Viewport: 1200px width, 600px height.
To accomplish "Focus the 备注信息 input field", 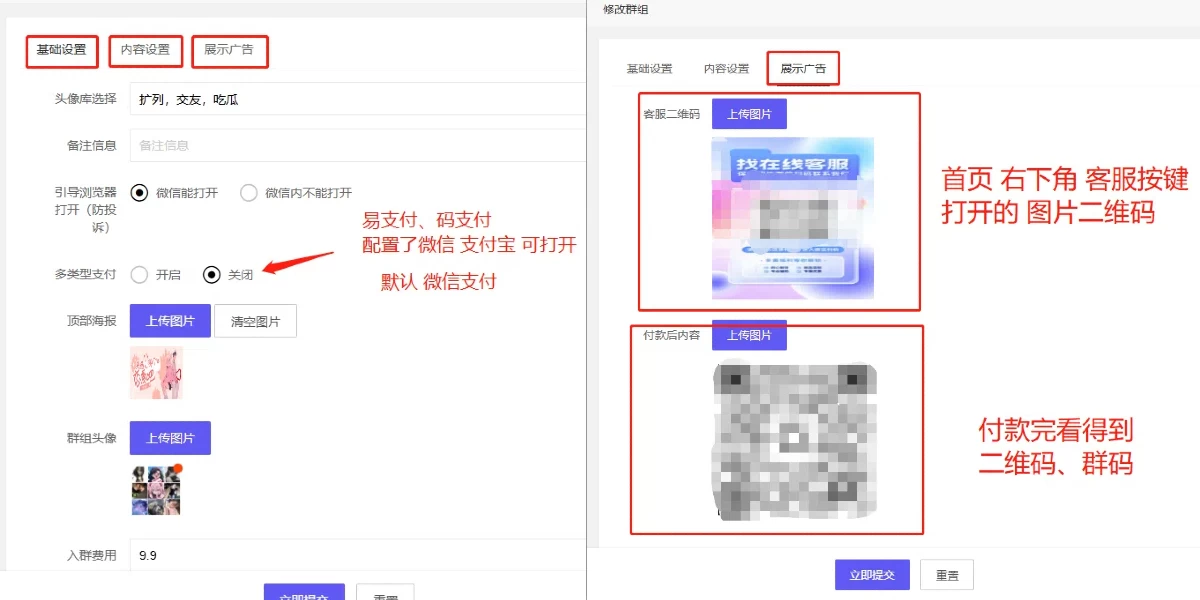I will 357,145.
